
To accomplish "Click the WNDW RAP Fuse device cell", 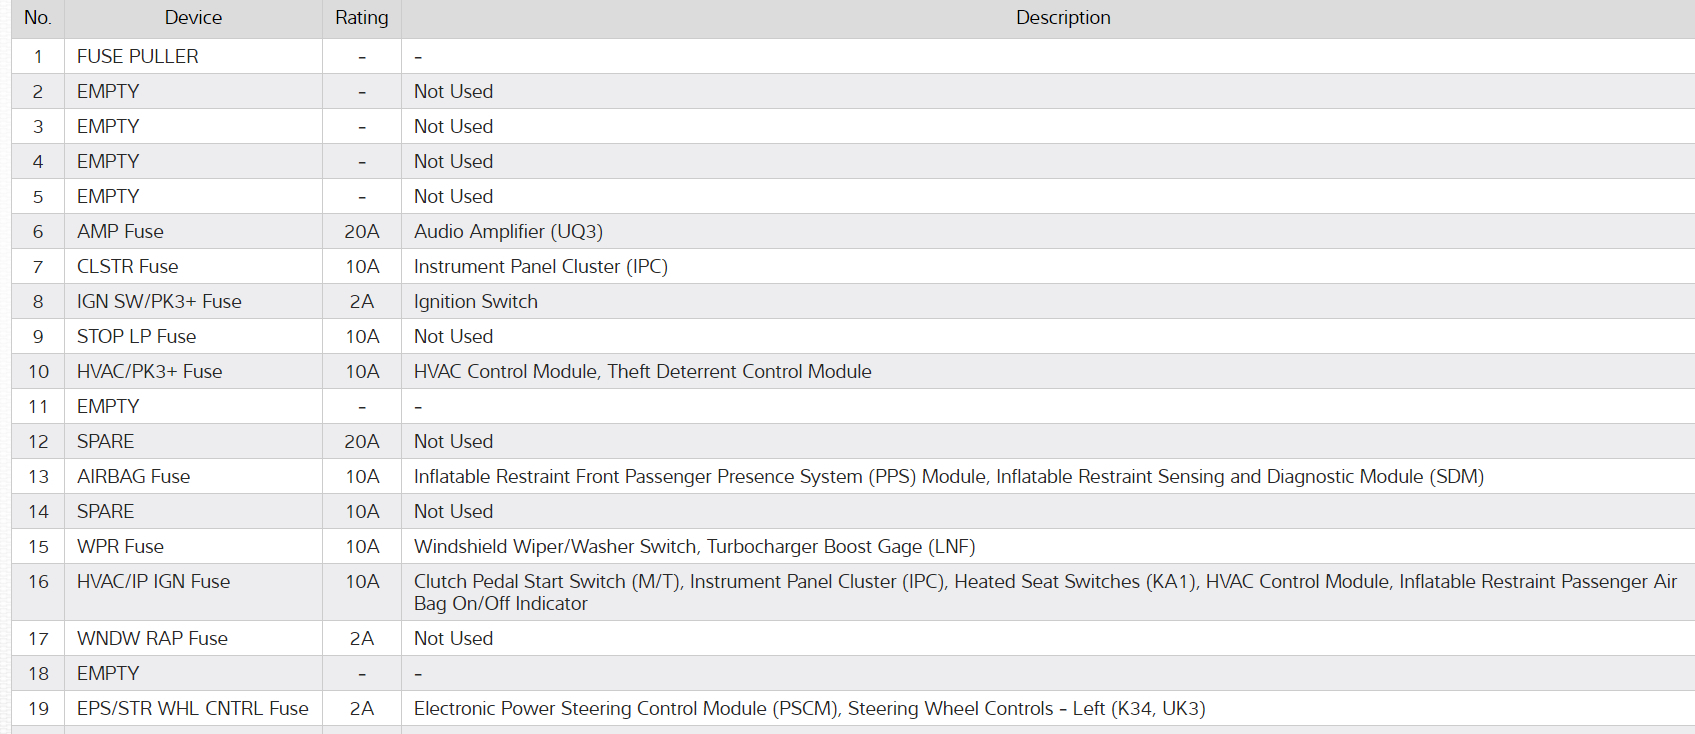I will [x=152, y=639].
